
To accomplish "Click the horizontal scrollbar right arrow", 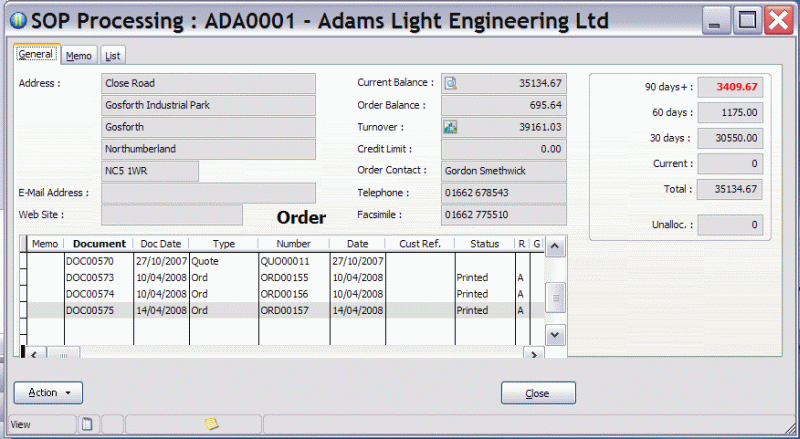I will pyautogui.click(x=534, y=353).
